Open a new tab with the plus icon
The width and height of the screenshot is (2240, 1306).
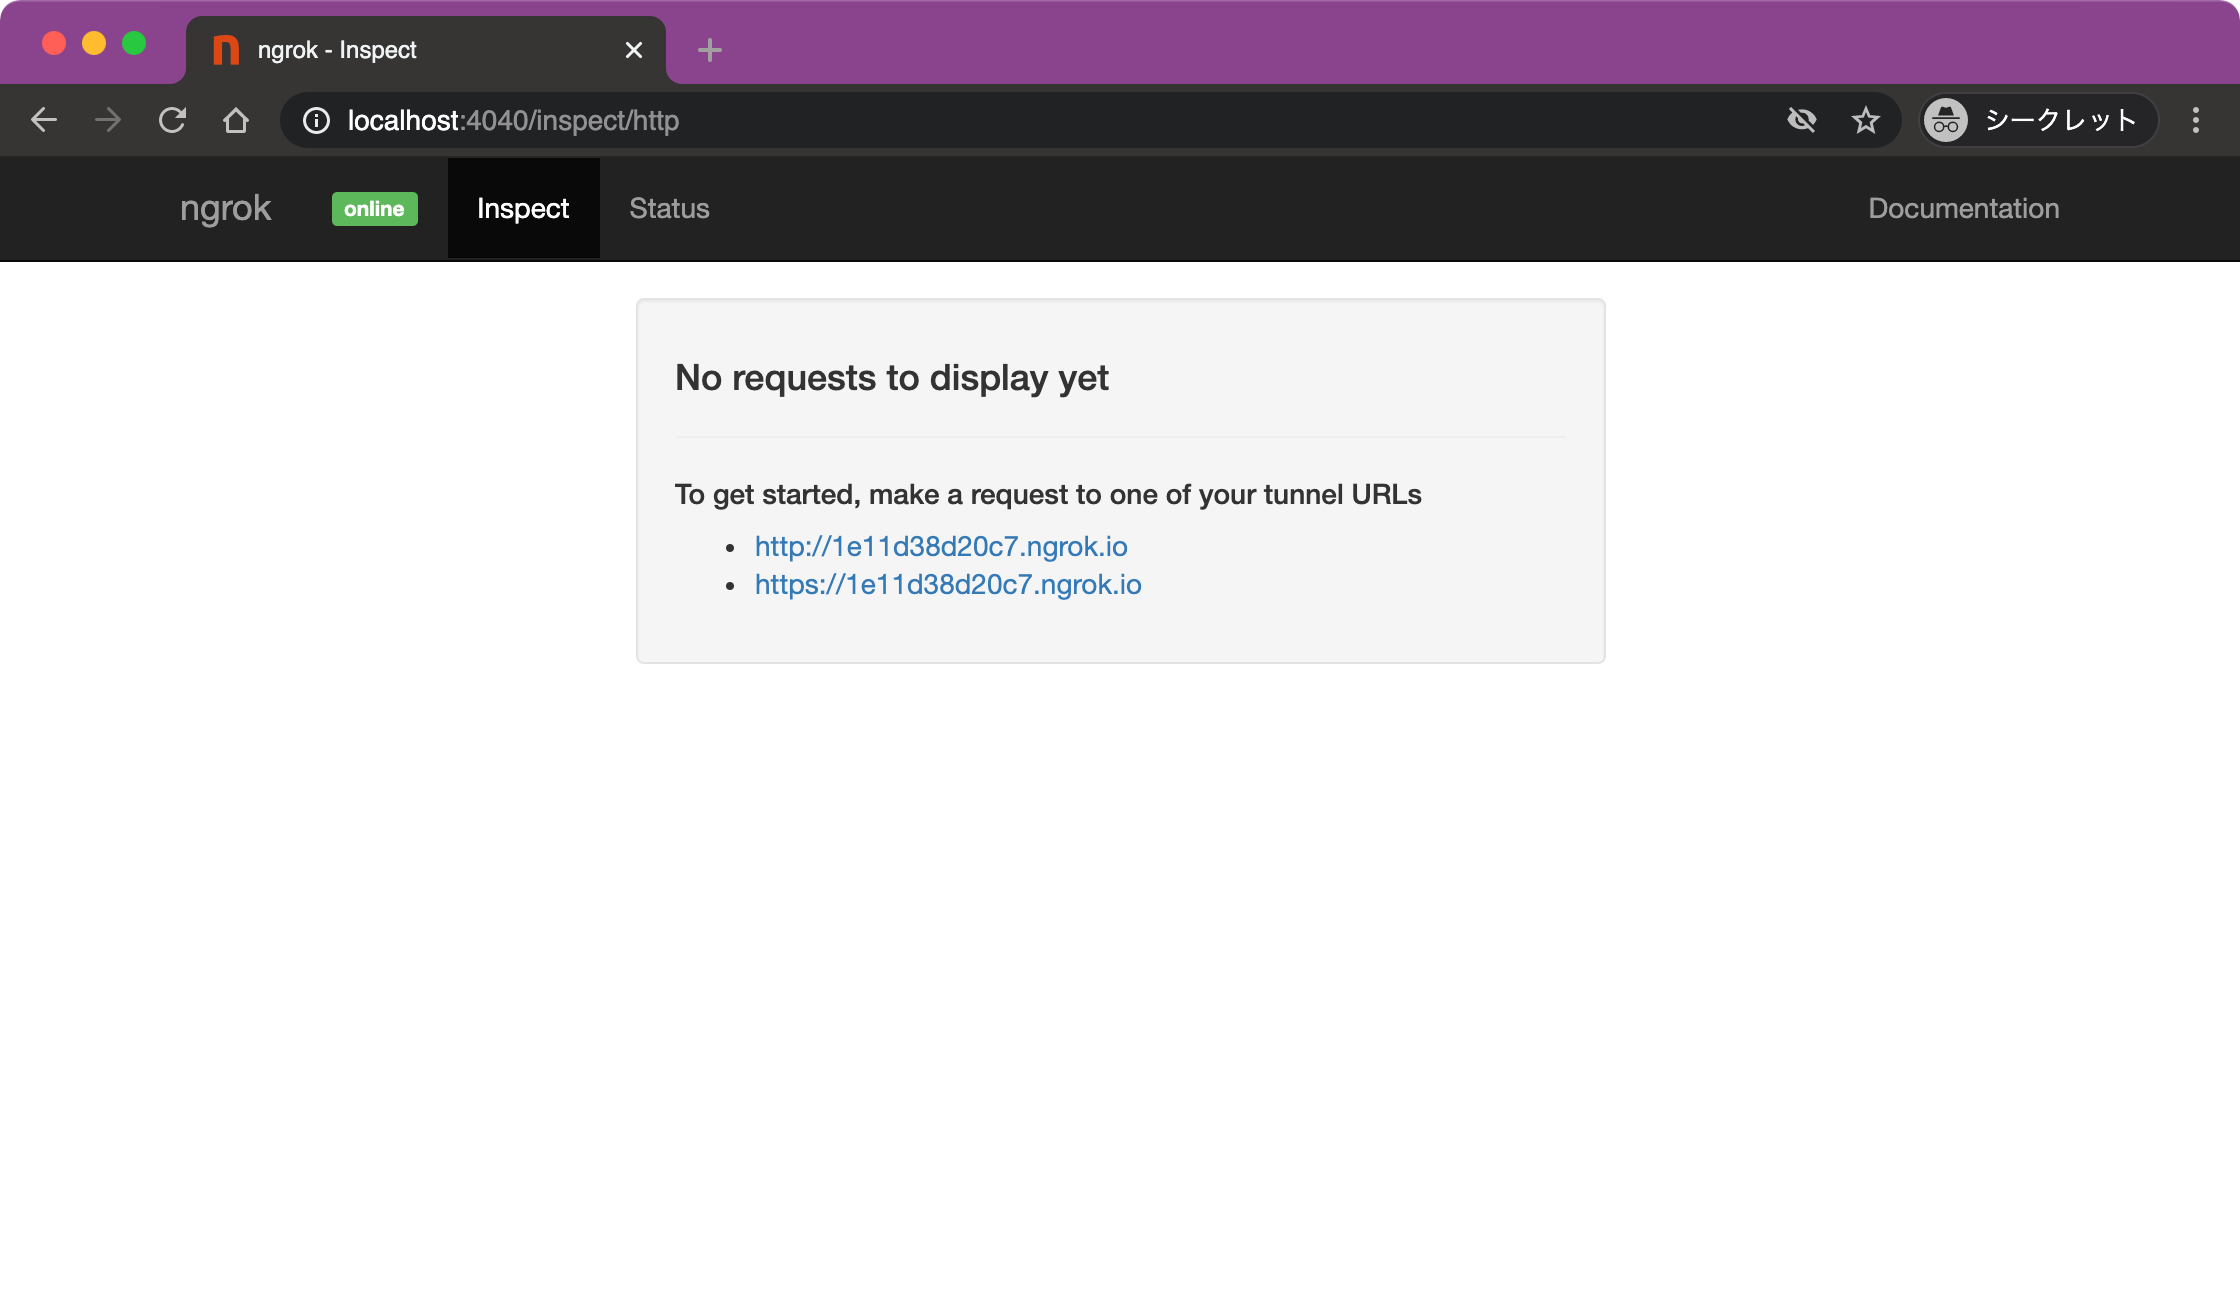tap(710, 50)
